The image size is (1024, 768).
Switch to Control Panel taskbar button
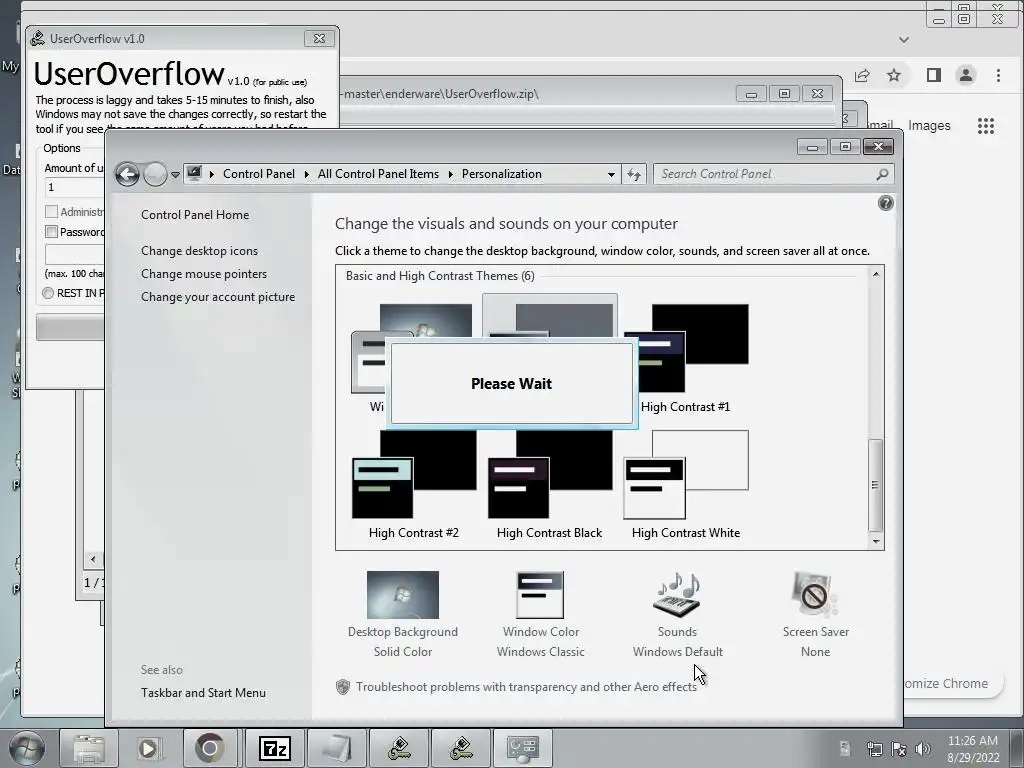coord(522,748)
